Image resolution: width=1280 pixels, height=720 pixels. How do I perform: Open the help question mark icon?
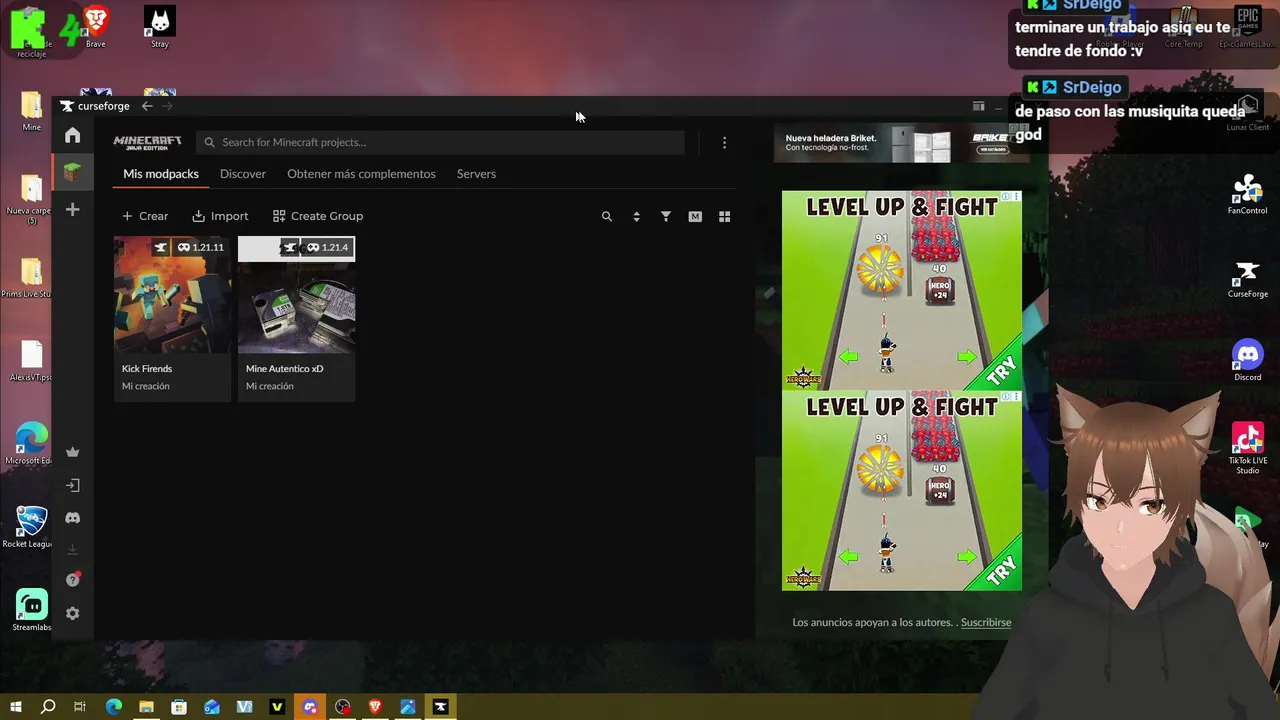pyautogui.click(x=72, y=580)
